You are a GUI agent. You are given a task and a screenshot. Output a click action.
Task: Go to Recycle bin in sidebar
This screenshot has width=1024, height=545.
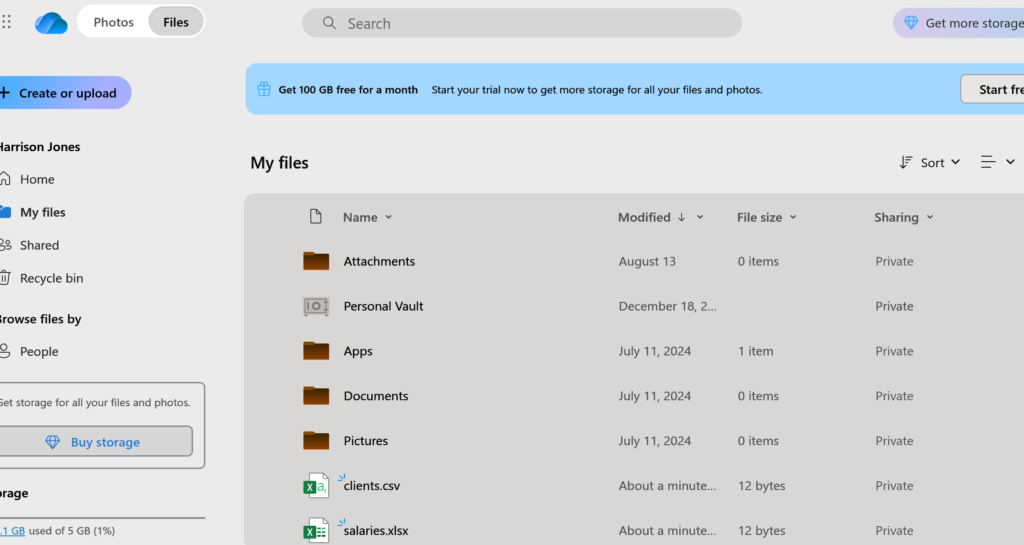[51, 278]
